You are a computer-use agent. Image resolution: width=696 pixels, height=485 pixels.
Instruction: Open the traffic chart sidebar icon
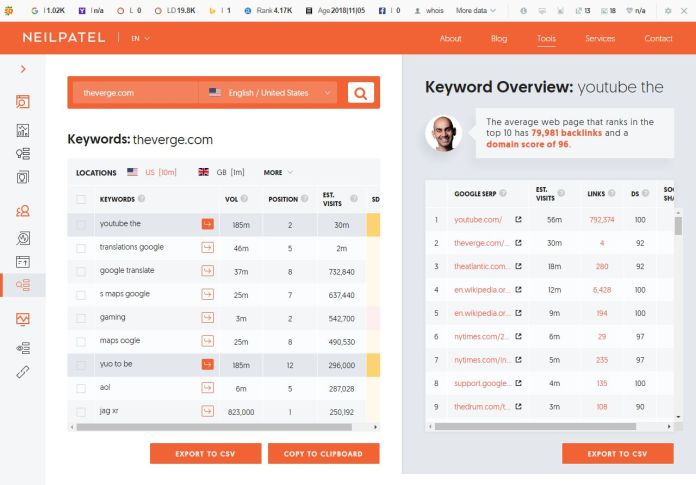[x=23, y=319]
